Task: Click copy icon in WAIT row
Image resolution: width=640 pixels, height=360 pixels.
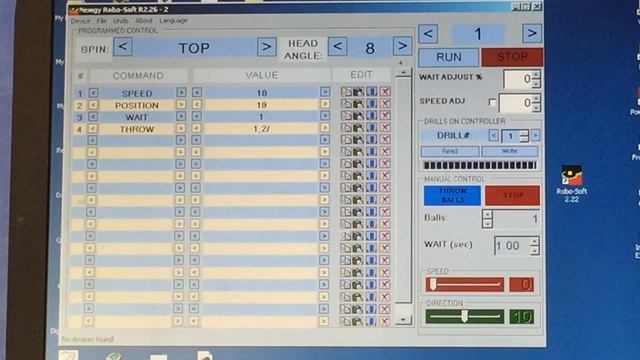Action: 346,116
